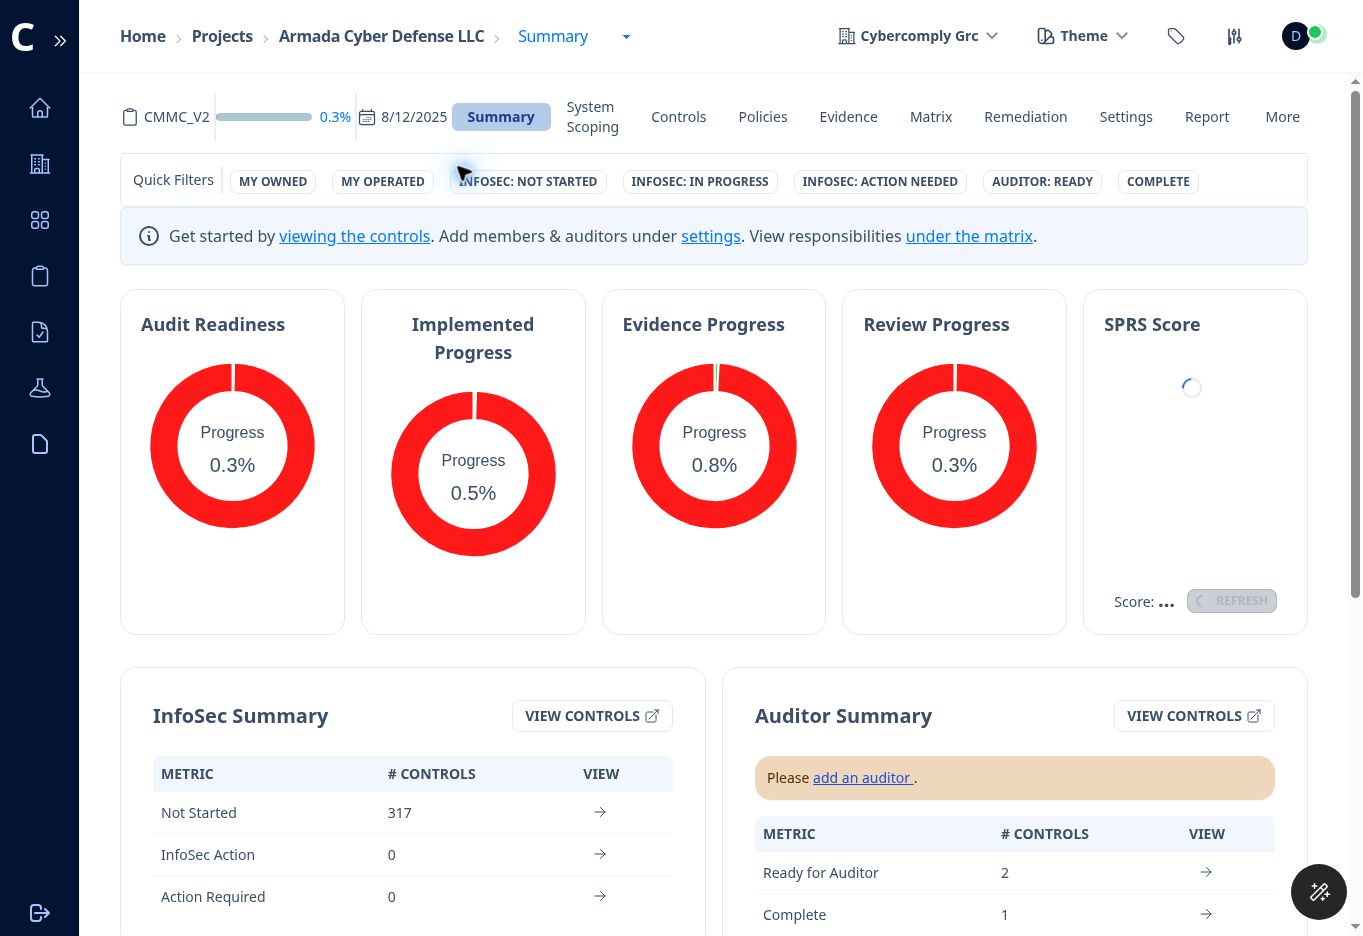Open the user avatar D menu
Viewport: 1363px width, 936px height.
tap(1296, 36)
